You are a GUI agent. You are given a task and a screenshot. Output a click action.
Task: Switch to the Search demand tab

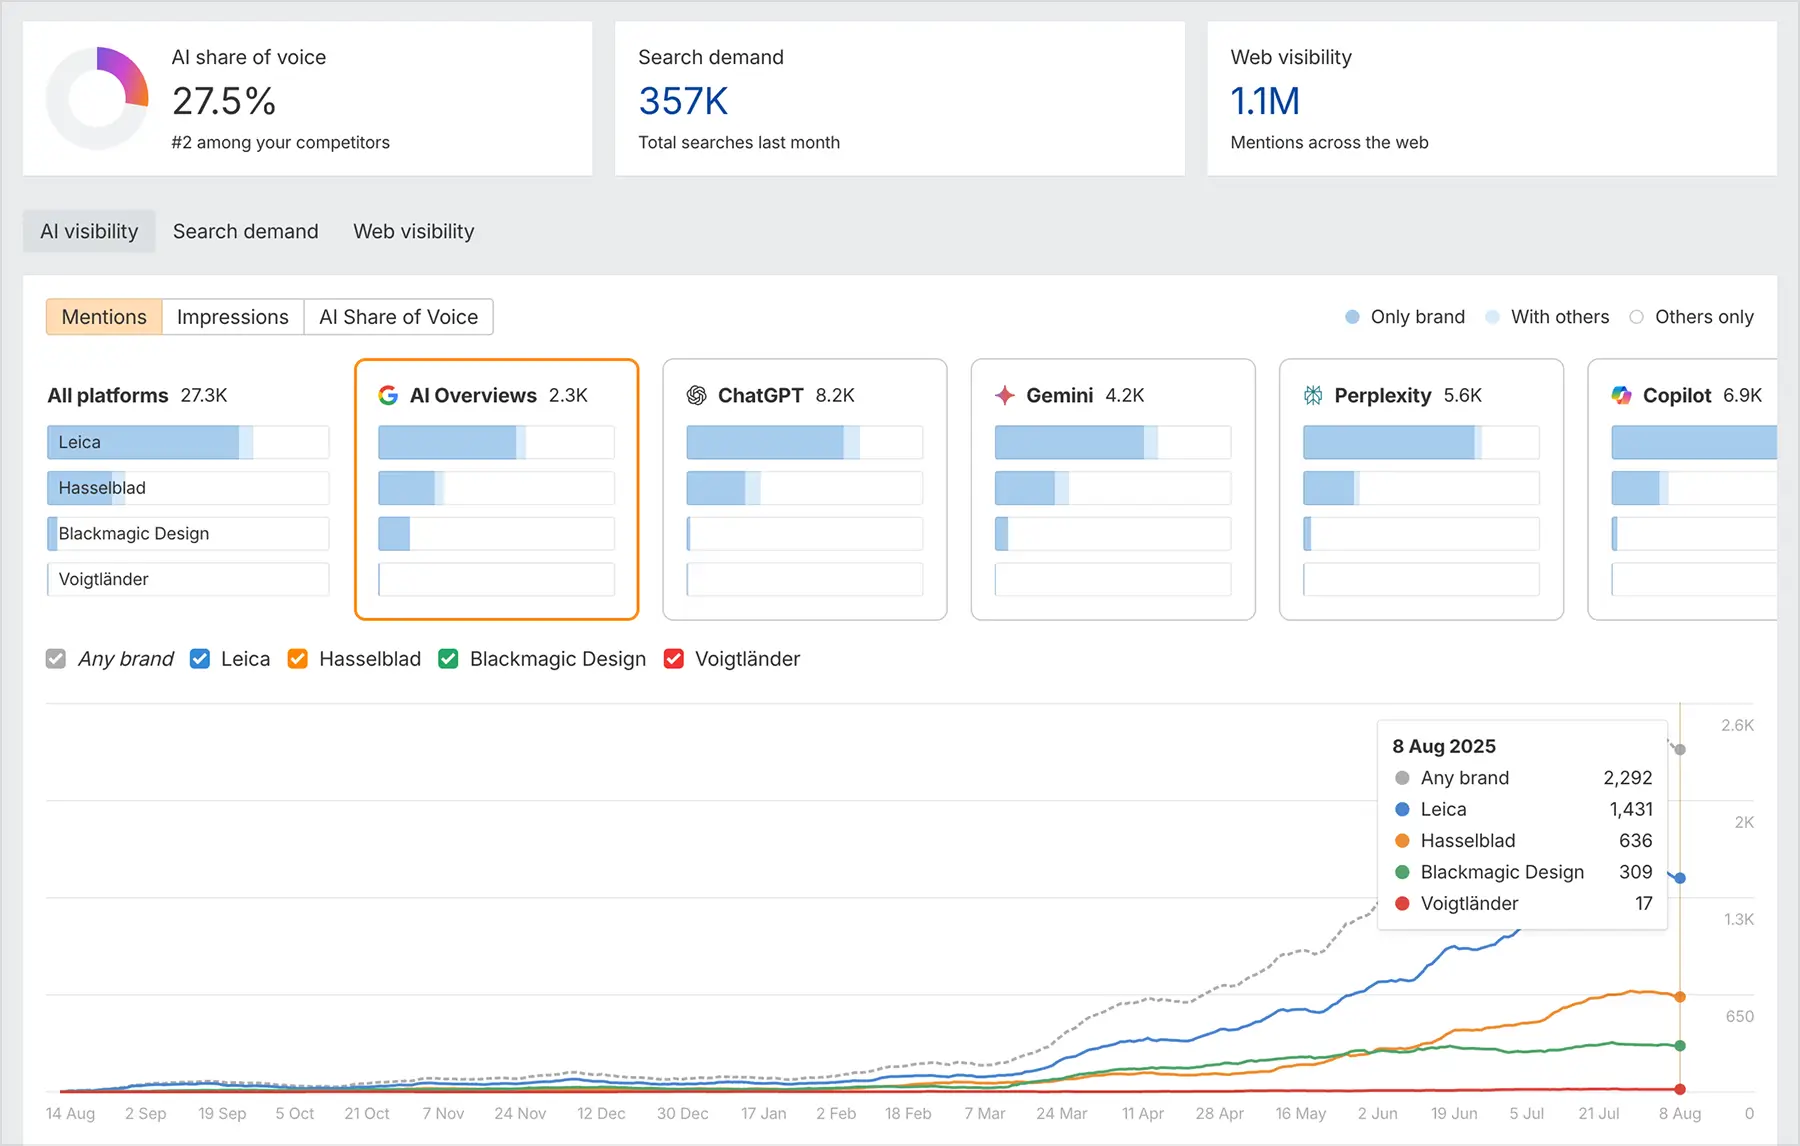[245, 231]
